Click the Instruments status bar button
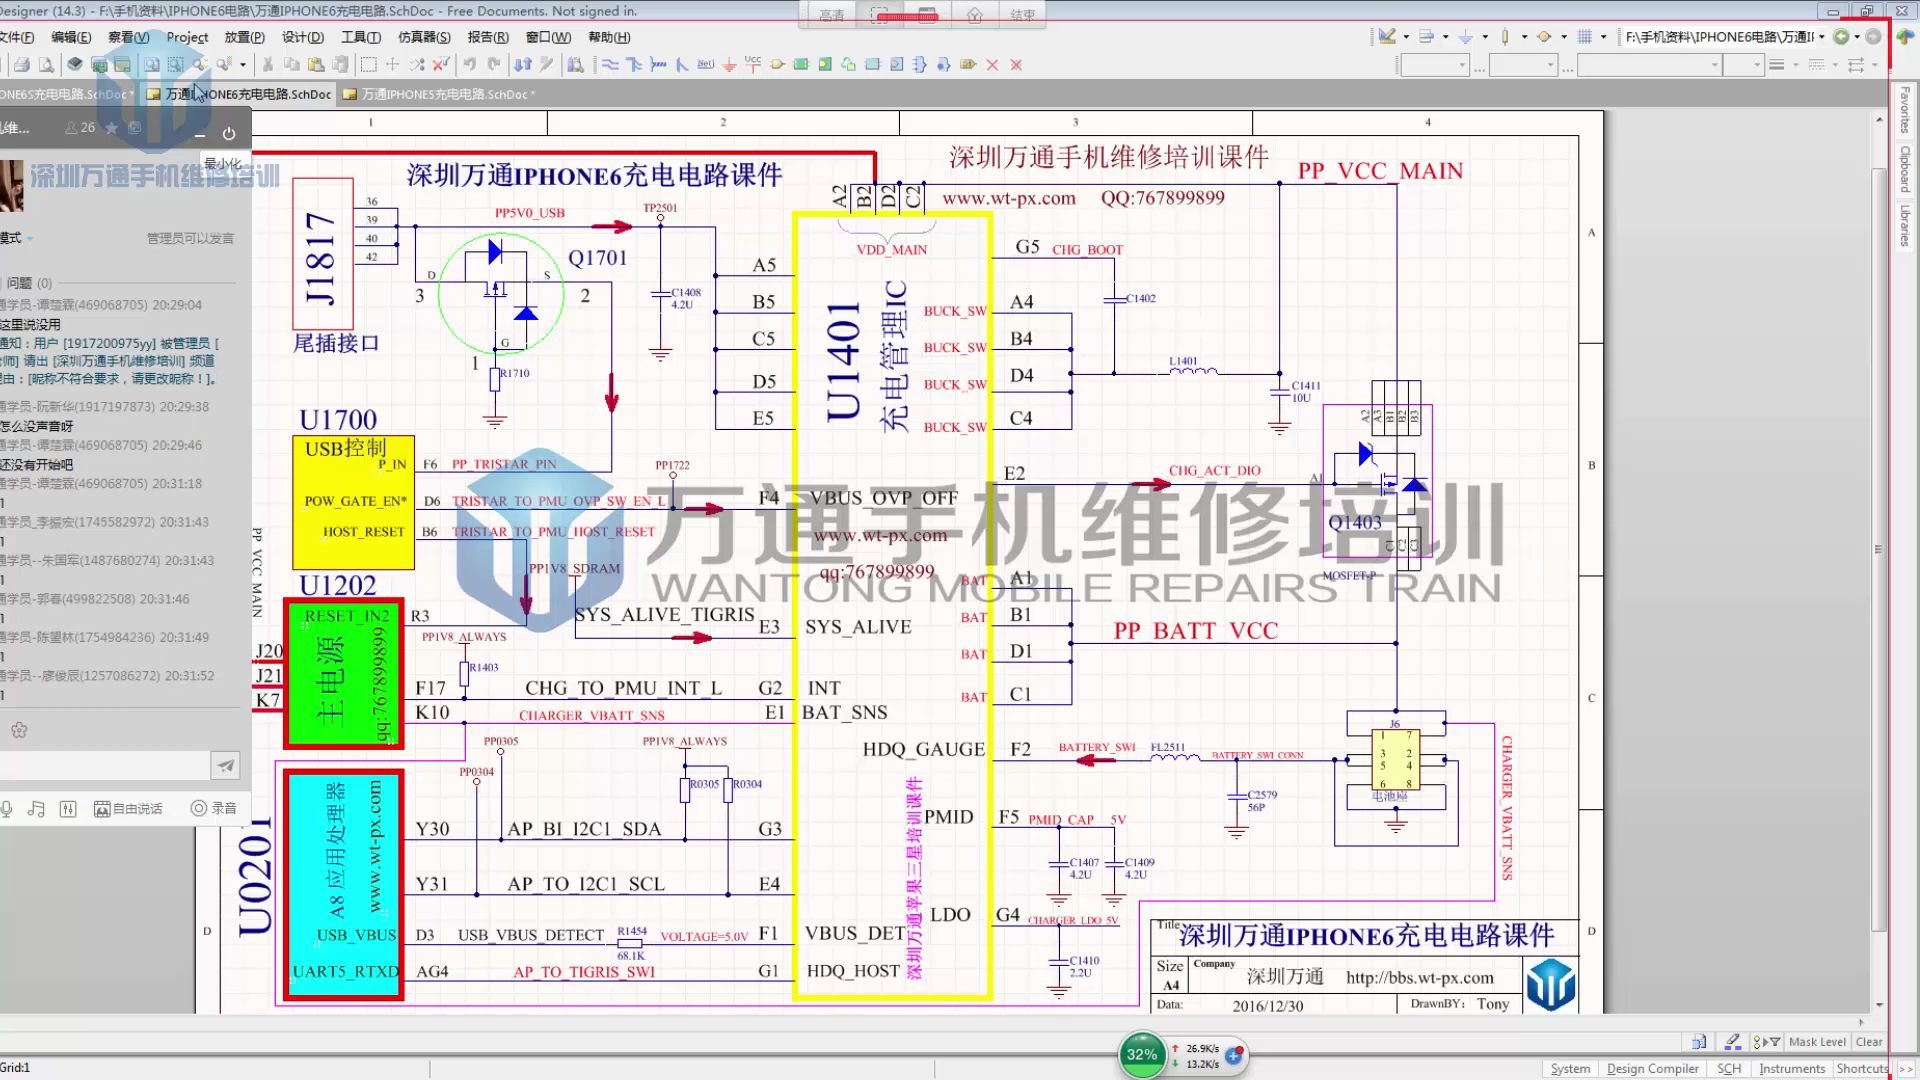Image resolution: width=1920 pixels, height=1080 pixels. point(1792,1069)
